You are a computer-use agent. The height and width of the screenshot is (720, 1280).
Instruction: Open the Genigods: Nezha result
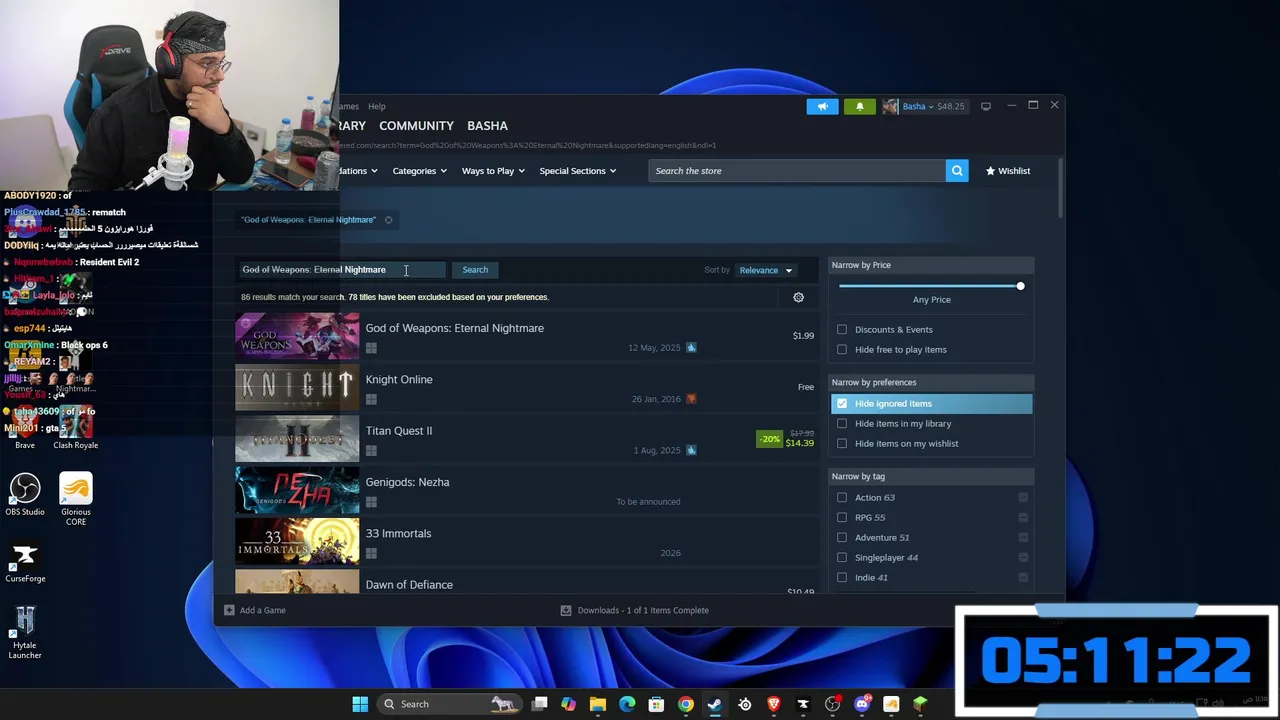coord(526,491)
